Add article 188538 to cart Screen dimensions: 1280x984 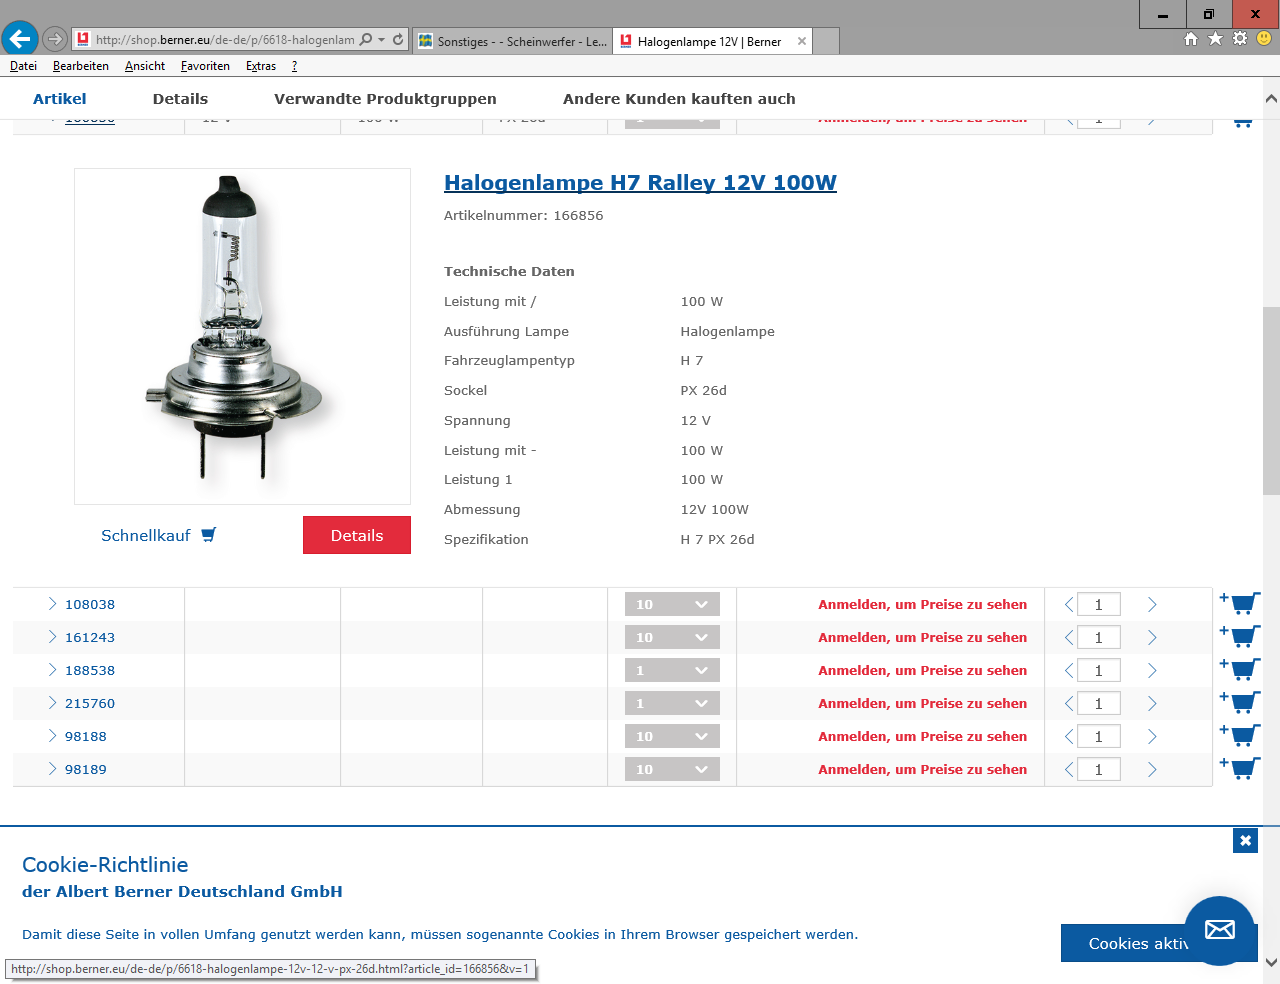(x=1240, y=669)
